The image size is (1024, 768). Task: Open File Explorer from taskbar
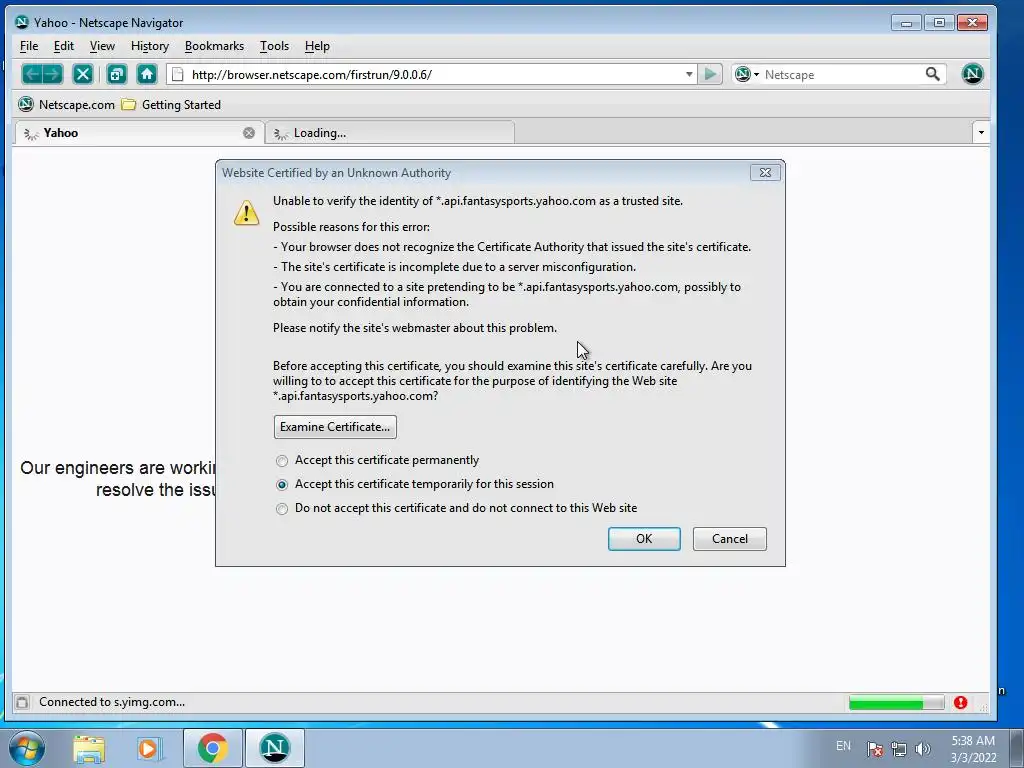pos(89,748)
